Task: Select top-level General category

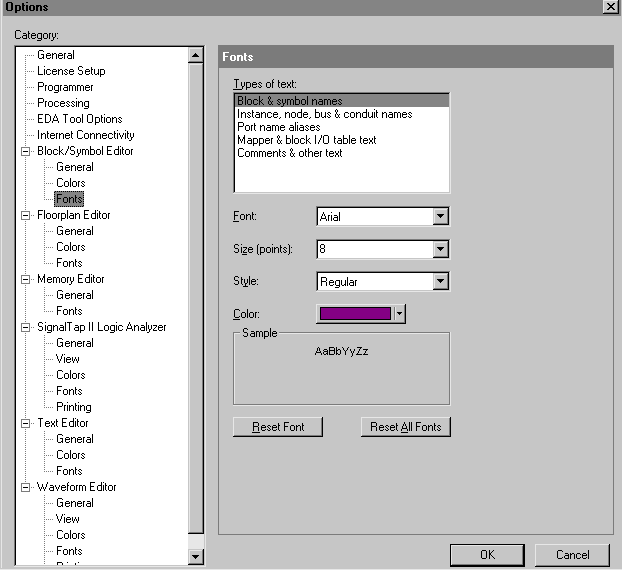Action: (56, 55)
